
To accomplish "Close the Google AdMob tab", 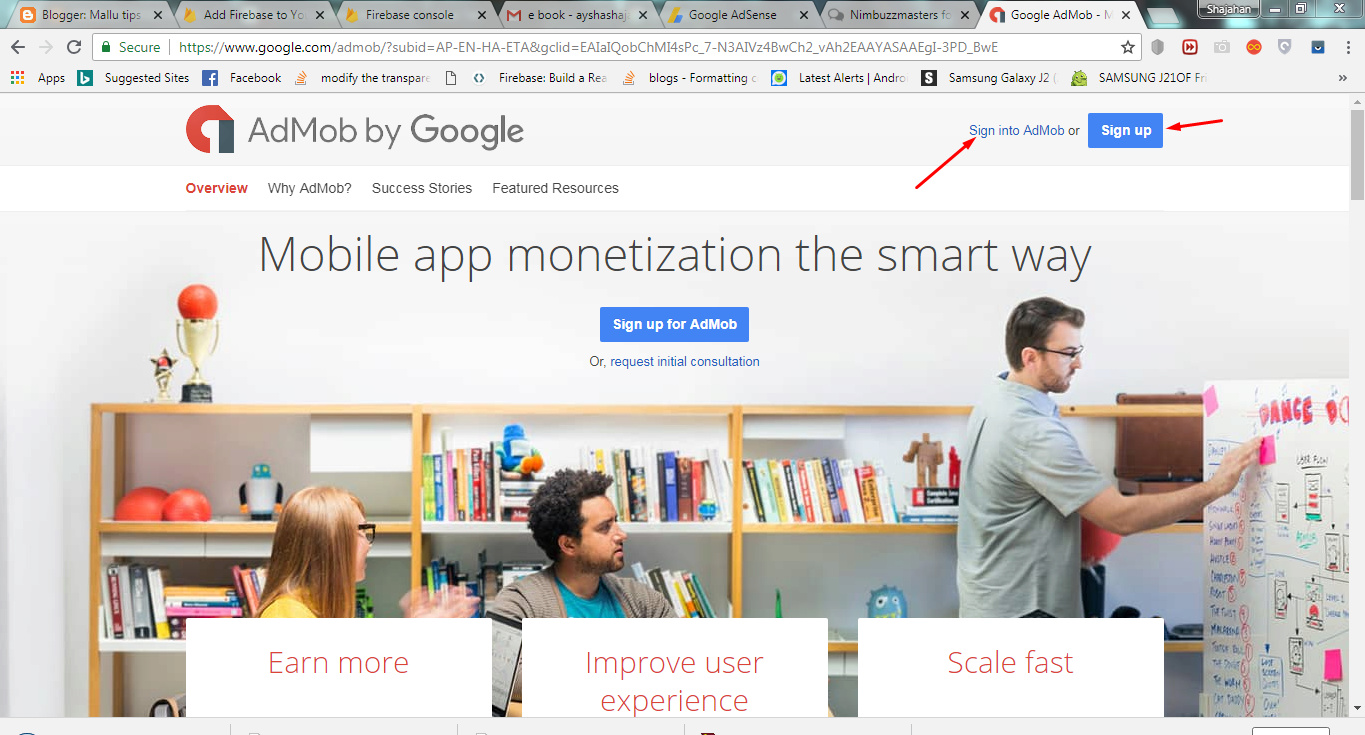I will click(x=1128, y=15).
